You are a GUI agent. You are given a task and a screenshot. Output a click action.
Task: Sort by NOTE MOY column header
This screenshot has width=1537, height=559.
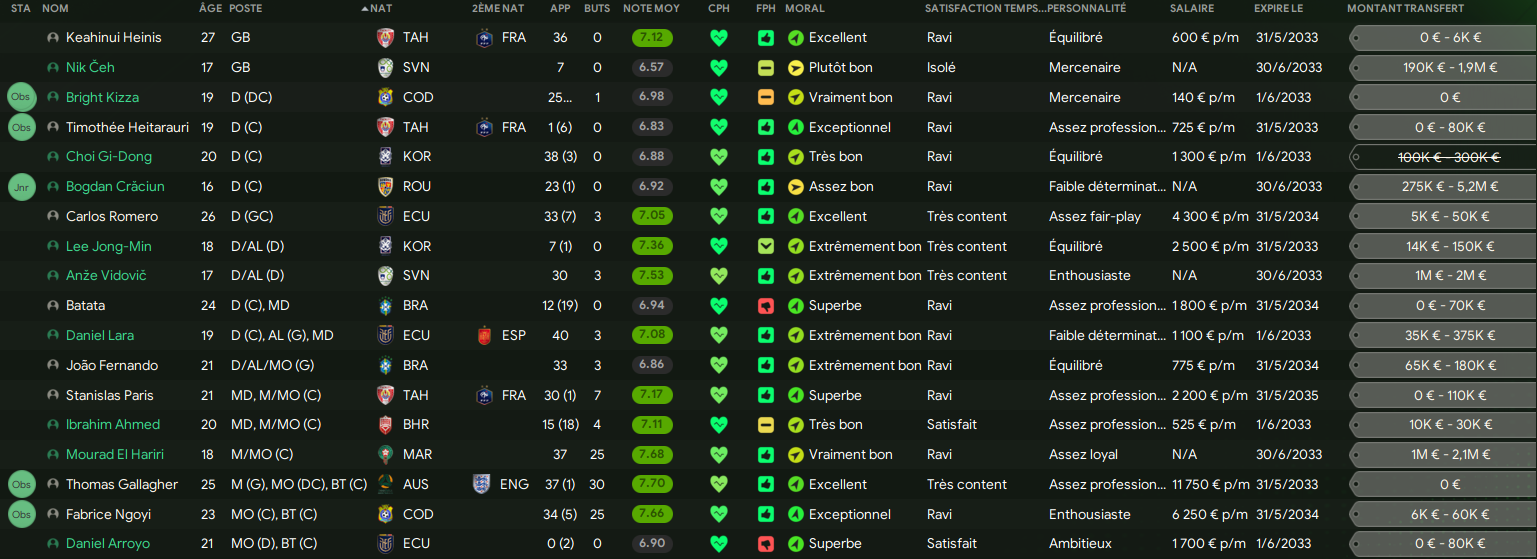pyautogui.click(x=651, y=8)
